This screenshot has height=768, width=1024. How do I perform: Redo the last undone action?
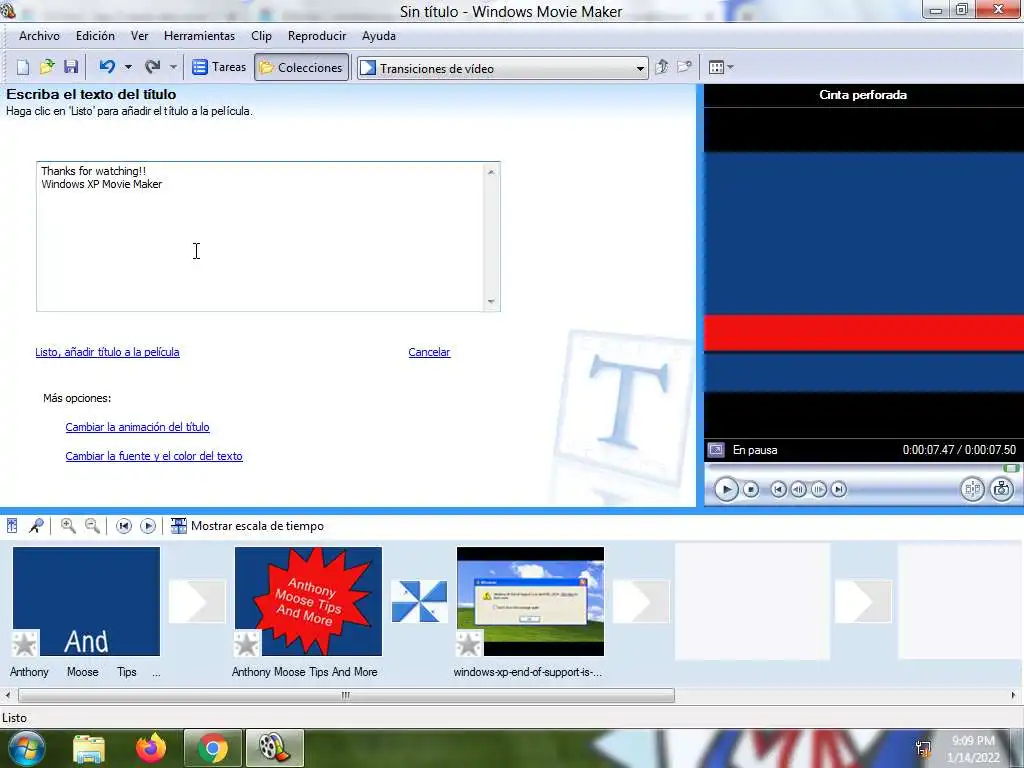[153, 67]
